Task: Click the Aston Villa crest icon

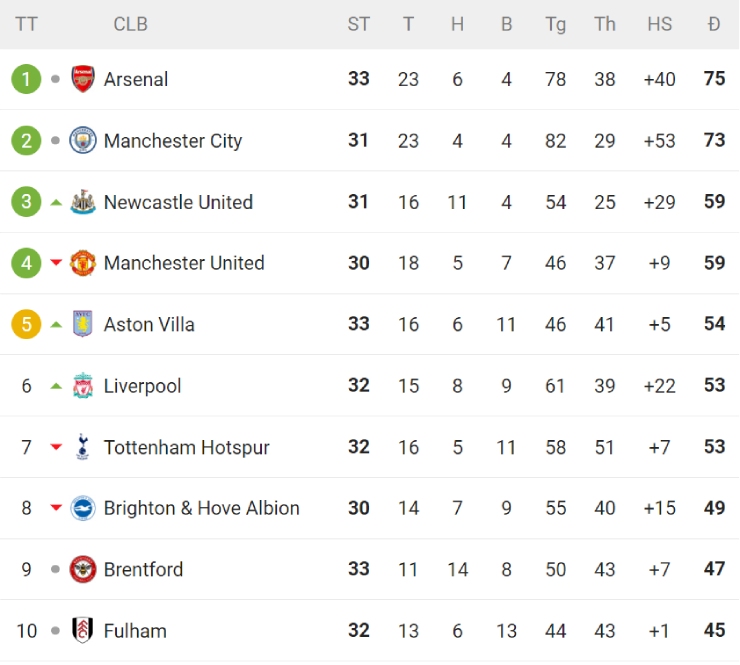Action: [x=83, y=324]
